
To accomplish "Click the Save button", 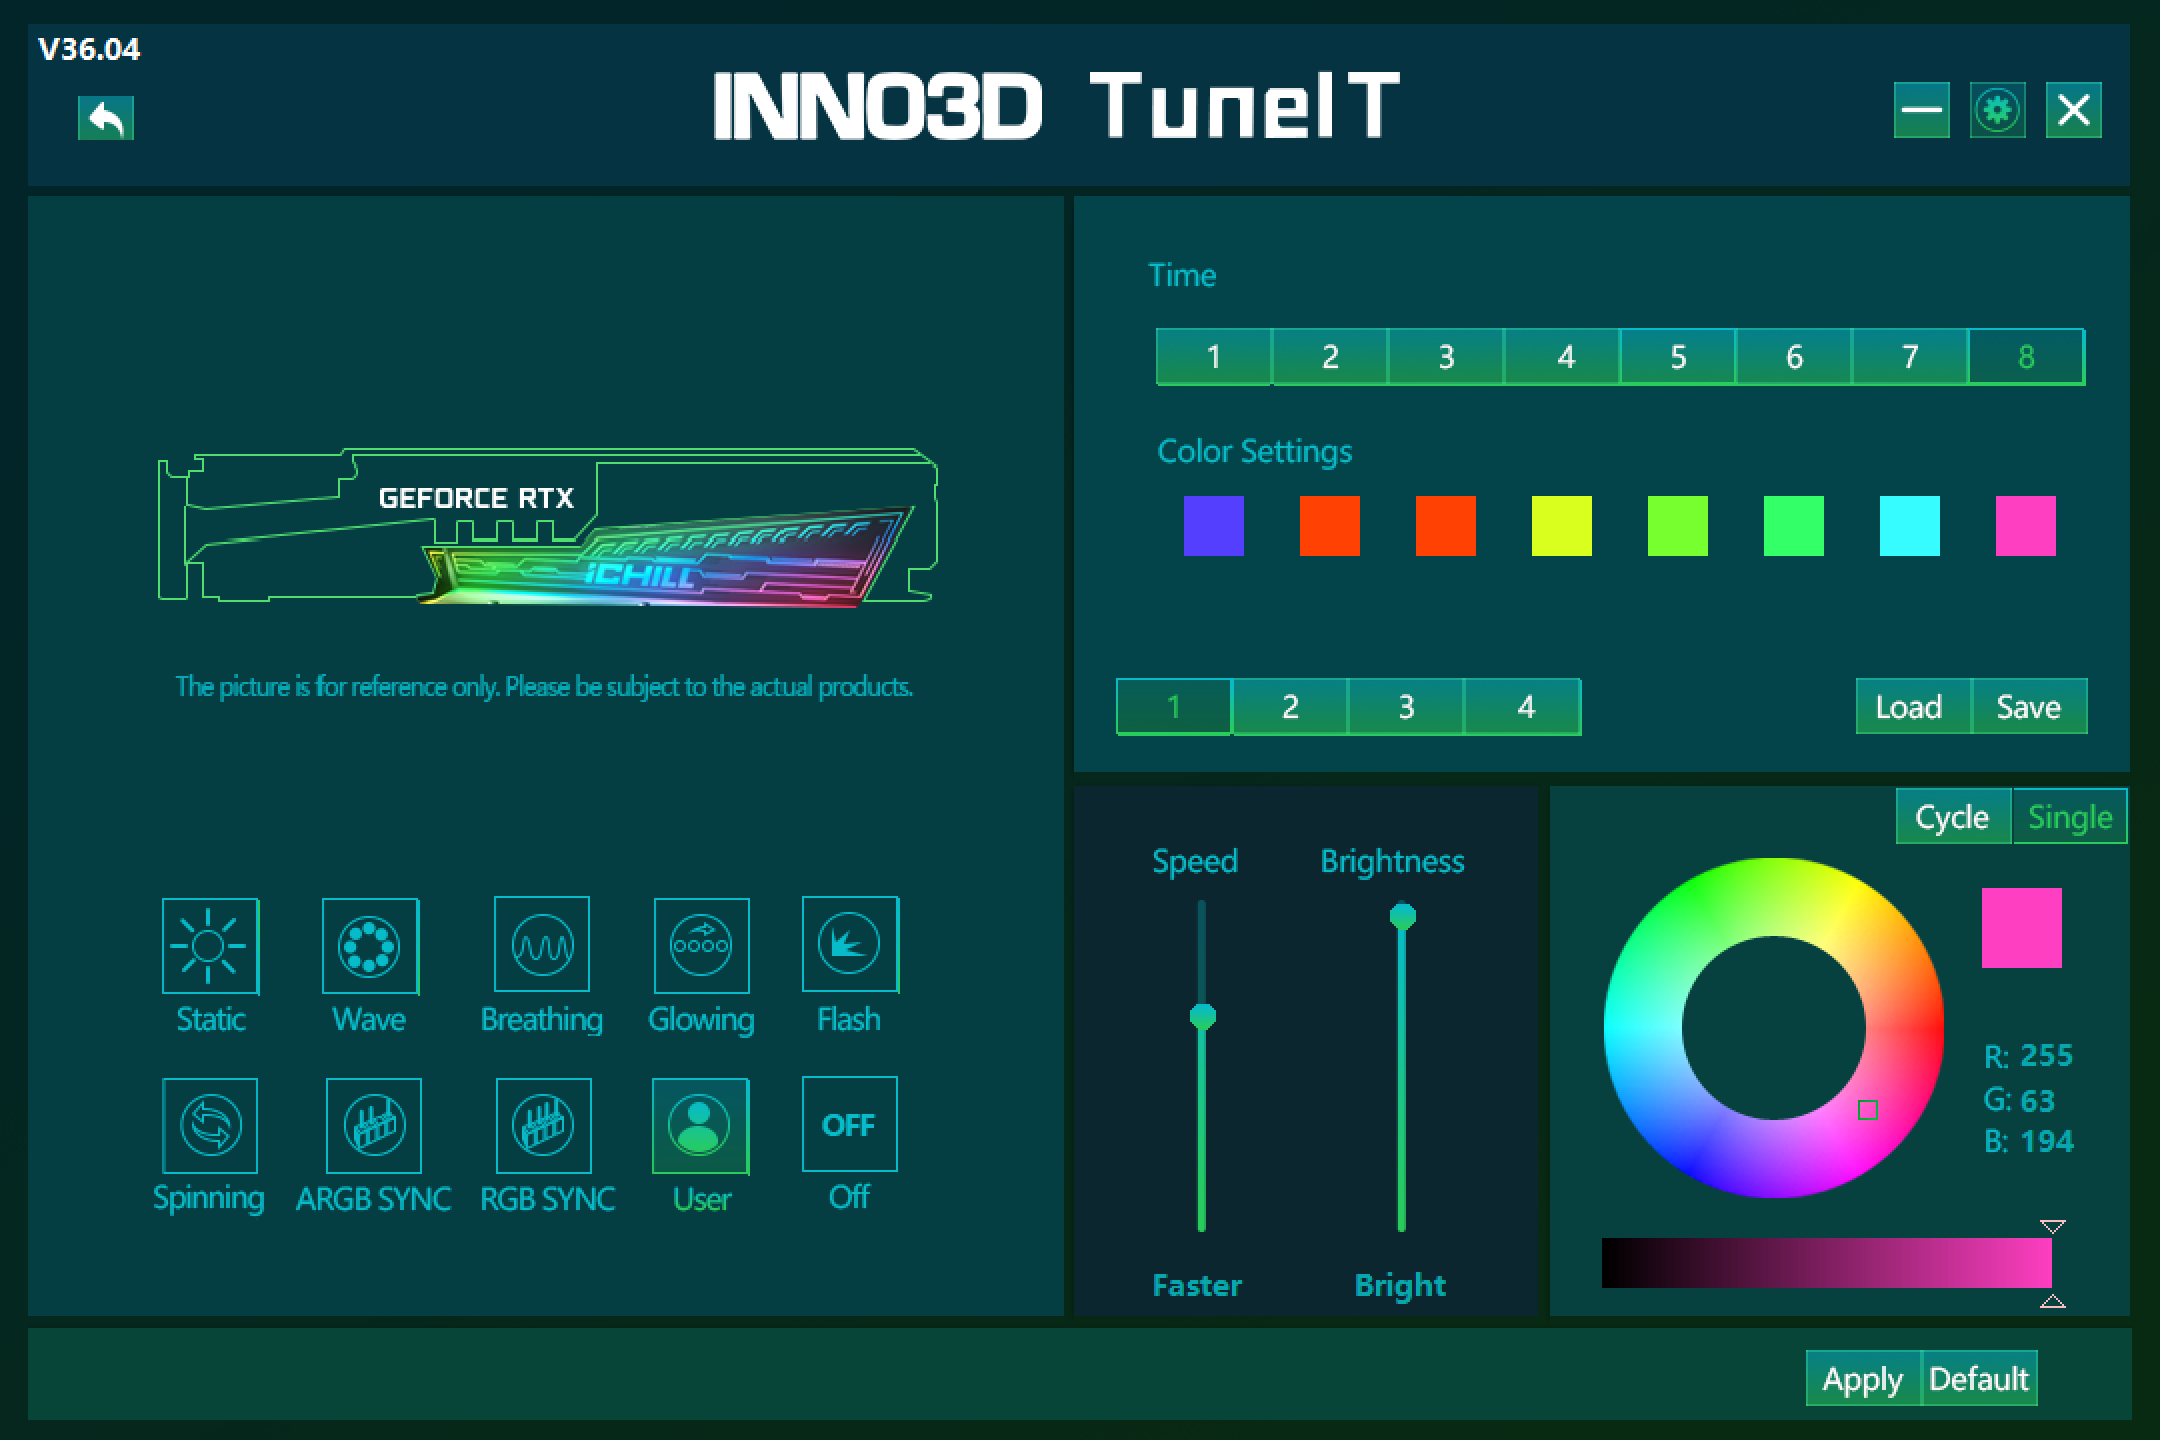I will click(x=2029, y=707).
